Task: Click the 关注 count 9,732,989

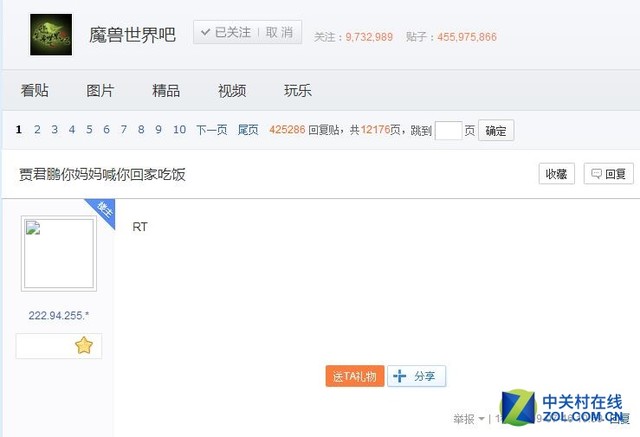Action: 369,37
